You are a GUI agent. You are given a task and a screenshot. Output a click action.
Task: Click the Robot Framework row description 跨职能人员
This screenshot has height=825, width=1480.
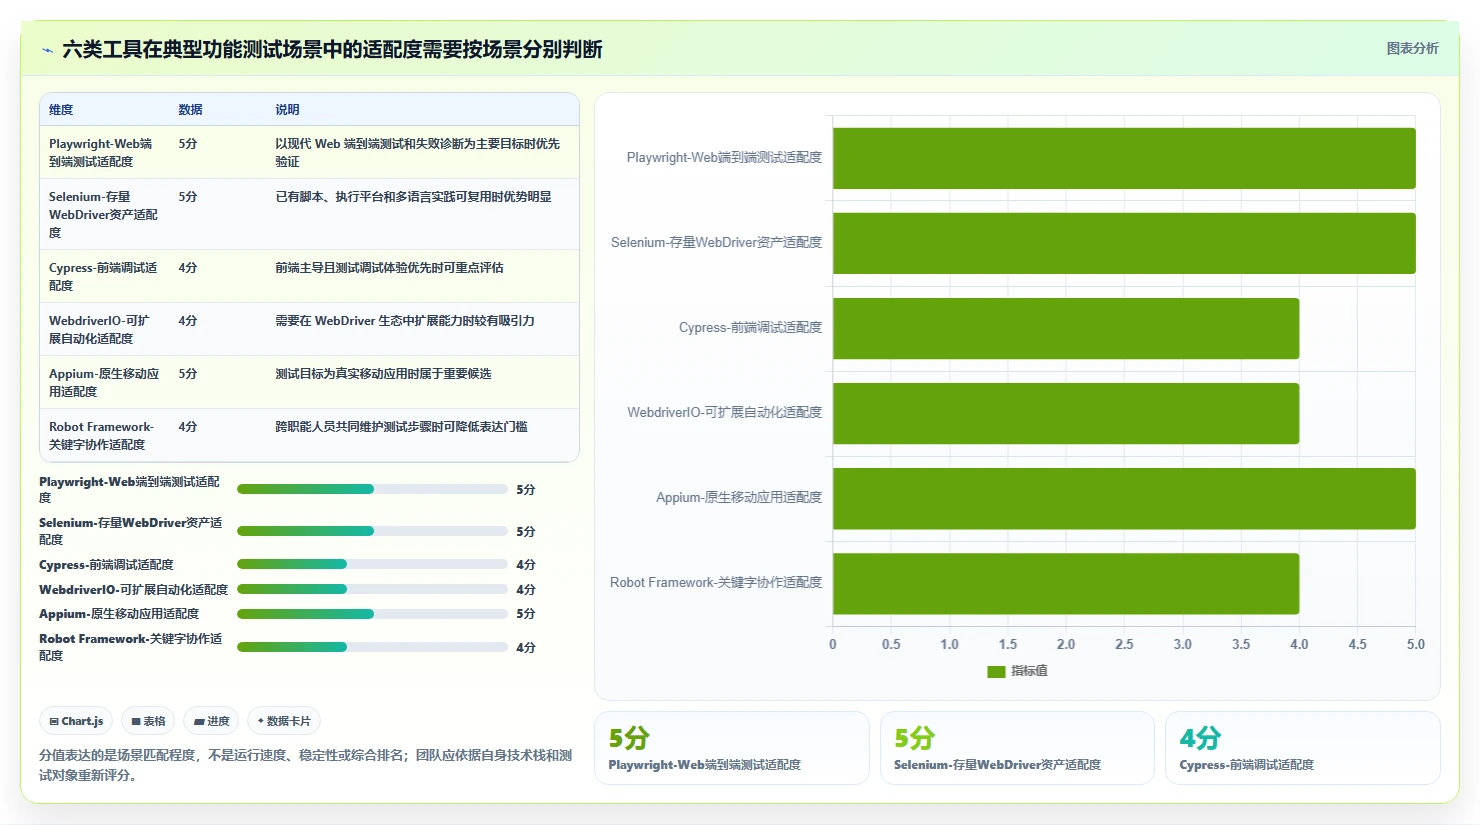(401, 427)
